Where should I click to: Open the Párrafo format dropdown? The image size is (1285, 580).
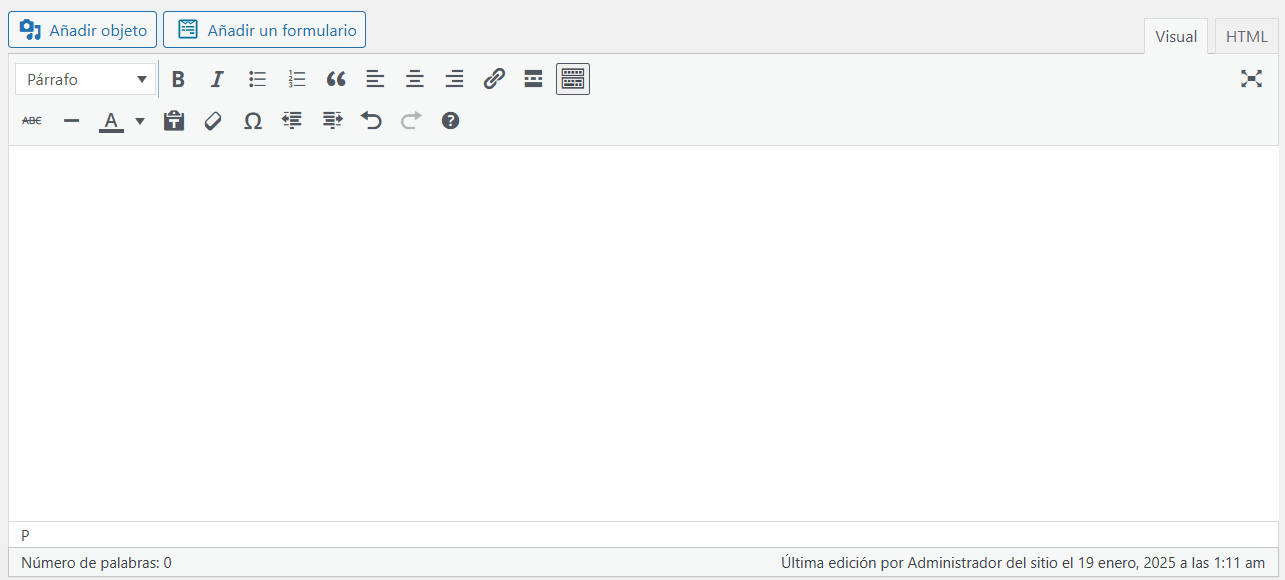pos(86,80)
